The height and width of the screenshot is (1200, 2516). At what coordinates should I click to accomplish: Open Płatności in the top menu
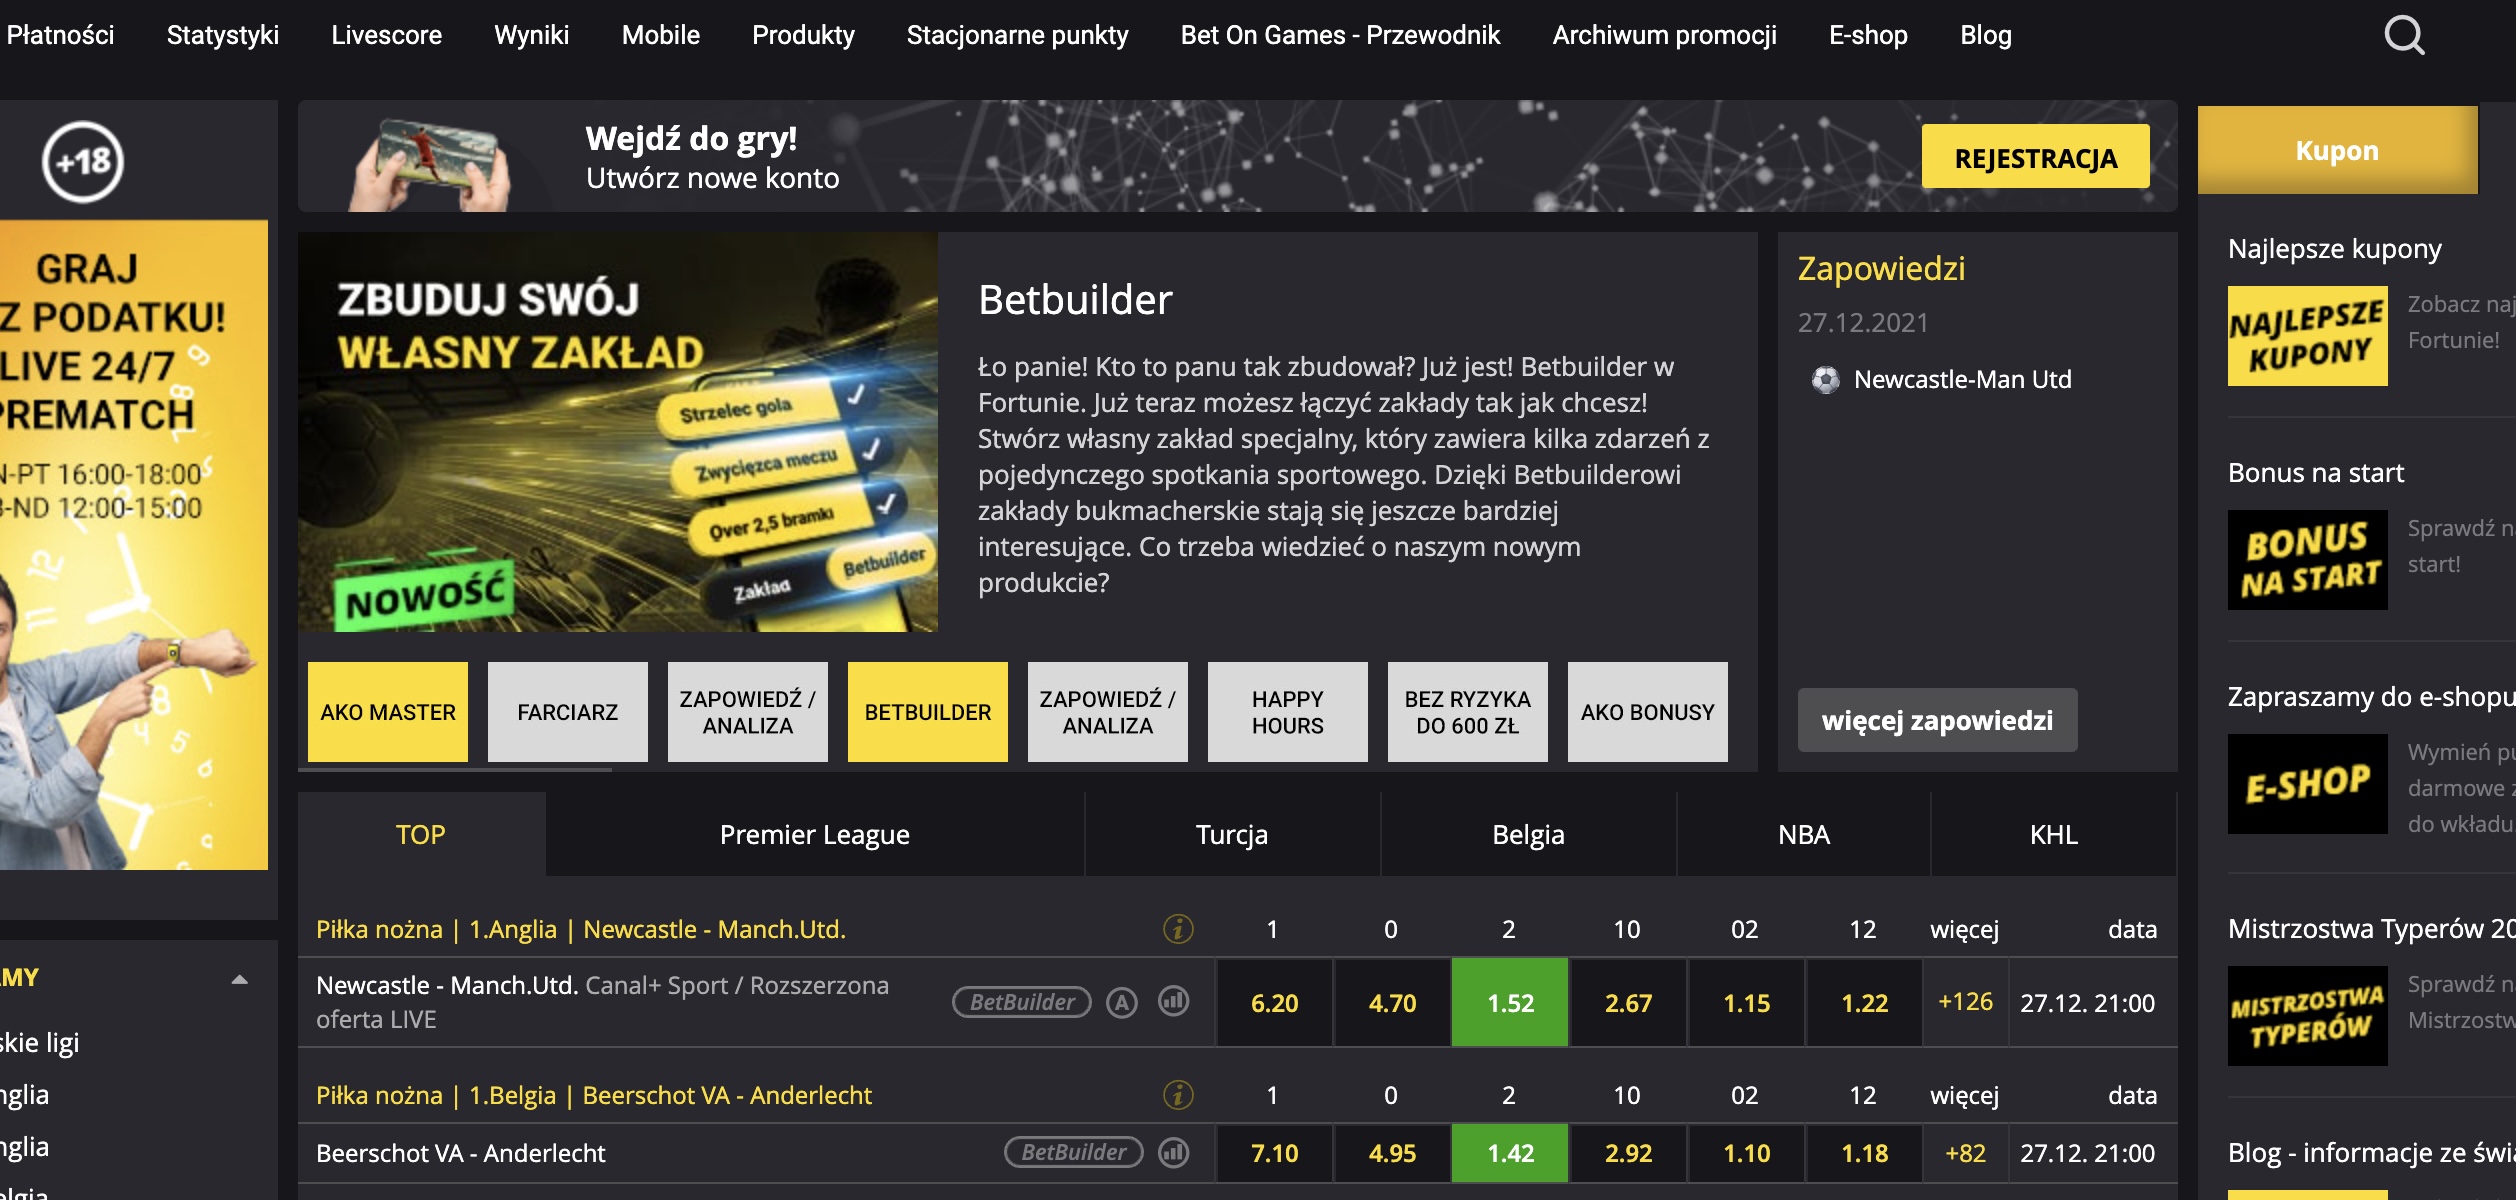(60, 35)
